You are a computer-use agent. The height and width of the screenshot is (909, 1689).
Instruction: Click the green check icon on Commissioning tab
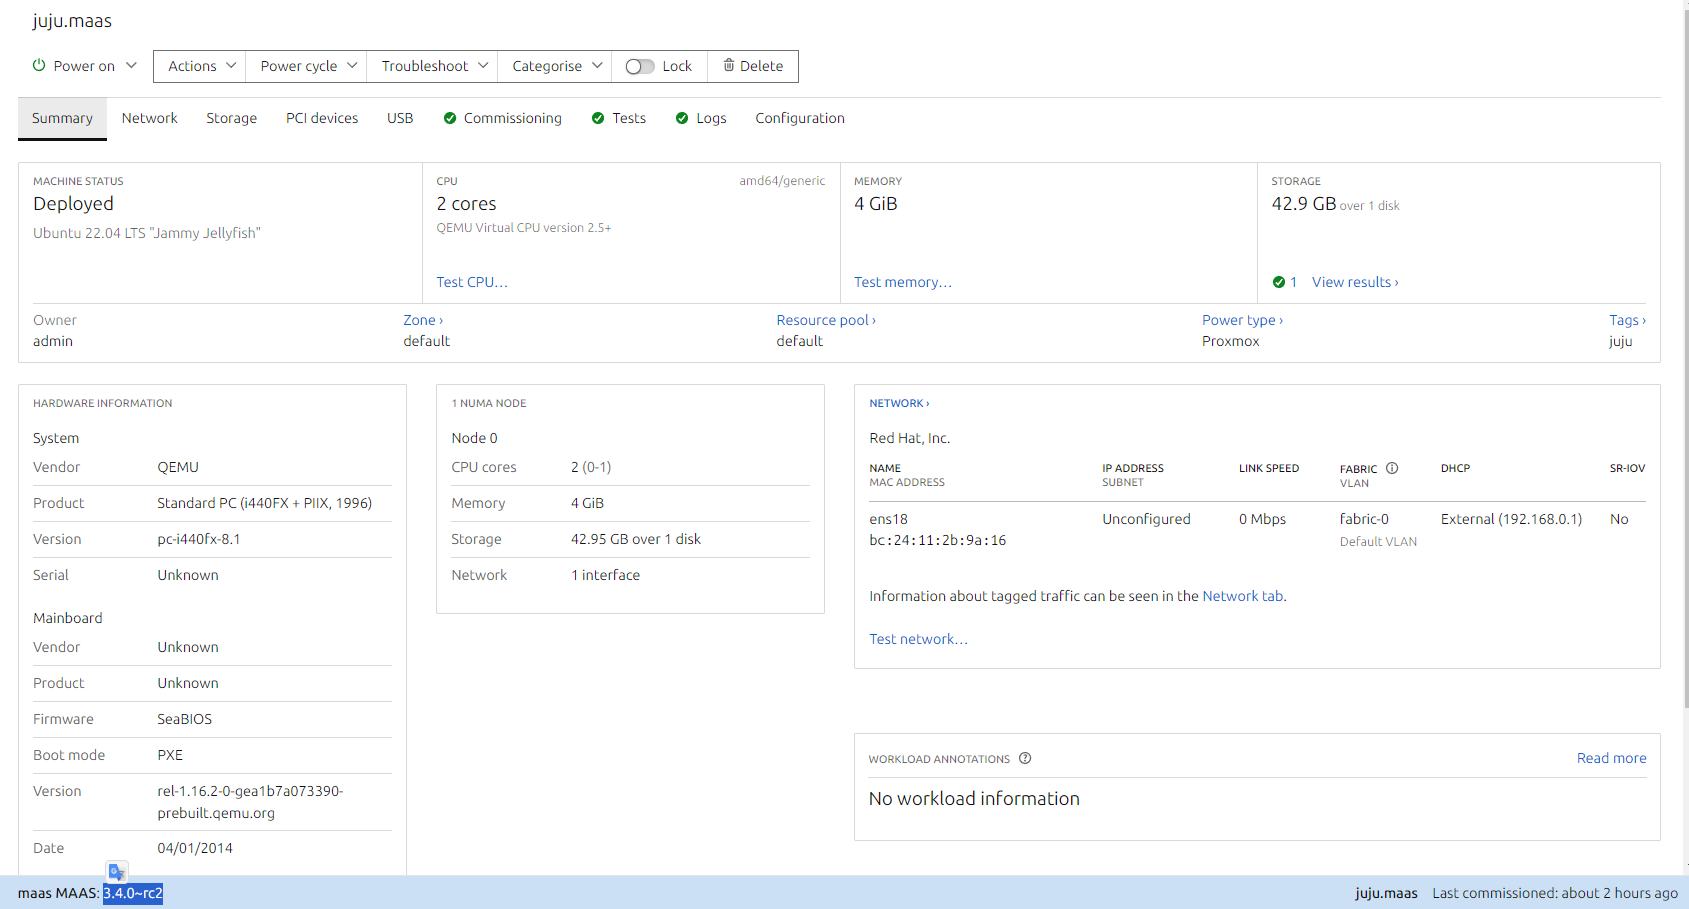[450, 118]
